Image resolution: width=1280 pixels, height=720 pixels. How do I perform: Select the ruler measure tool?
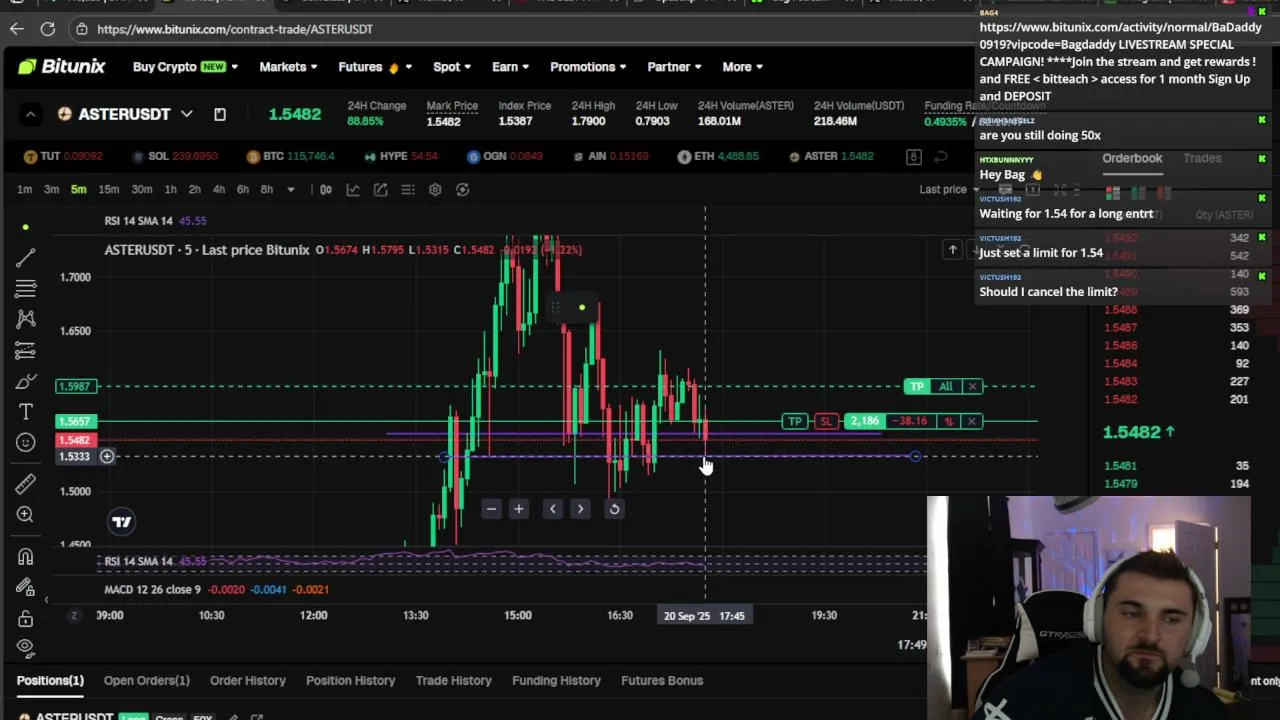tap(26, 484)
